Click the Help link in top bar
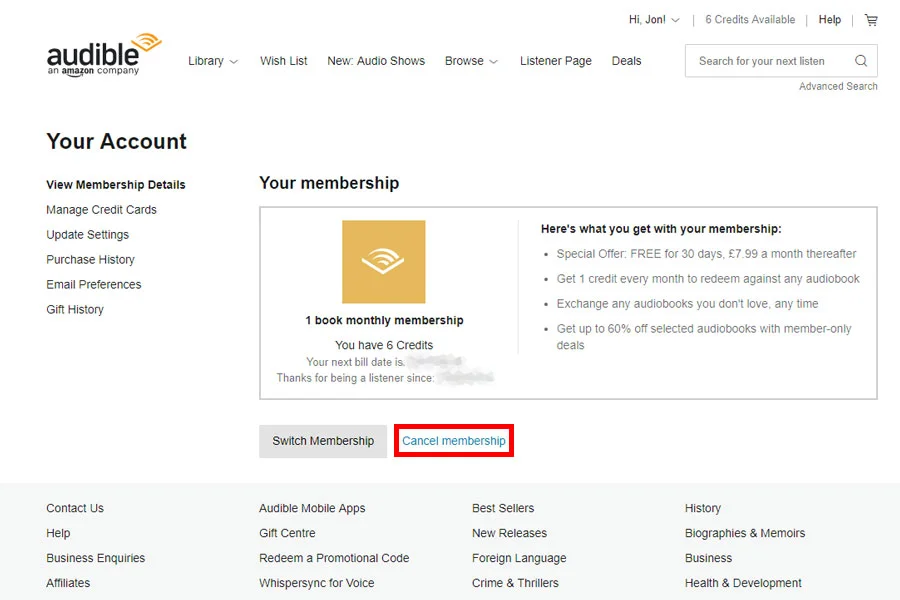The width and height of the screenshot is (900, 600). (x=829, y=20)
